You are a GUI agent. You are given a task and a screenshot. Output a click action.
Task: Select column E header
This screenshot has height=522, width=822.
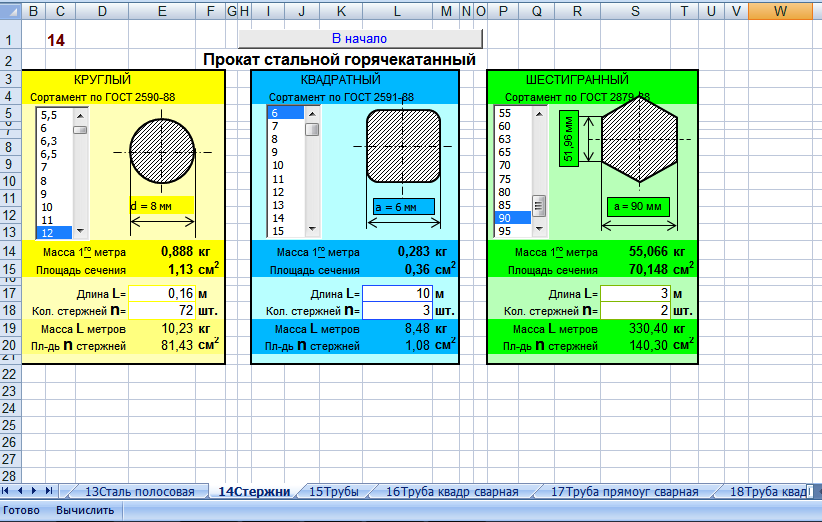[x=162, y=11]
